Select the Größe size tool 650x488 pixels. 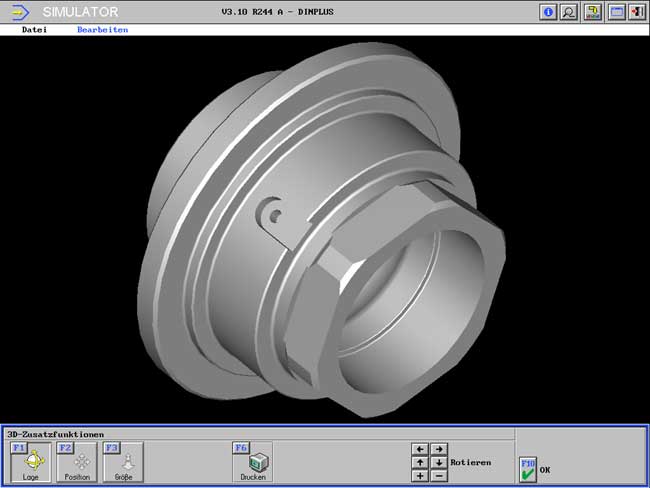coord(124,462)
